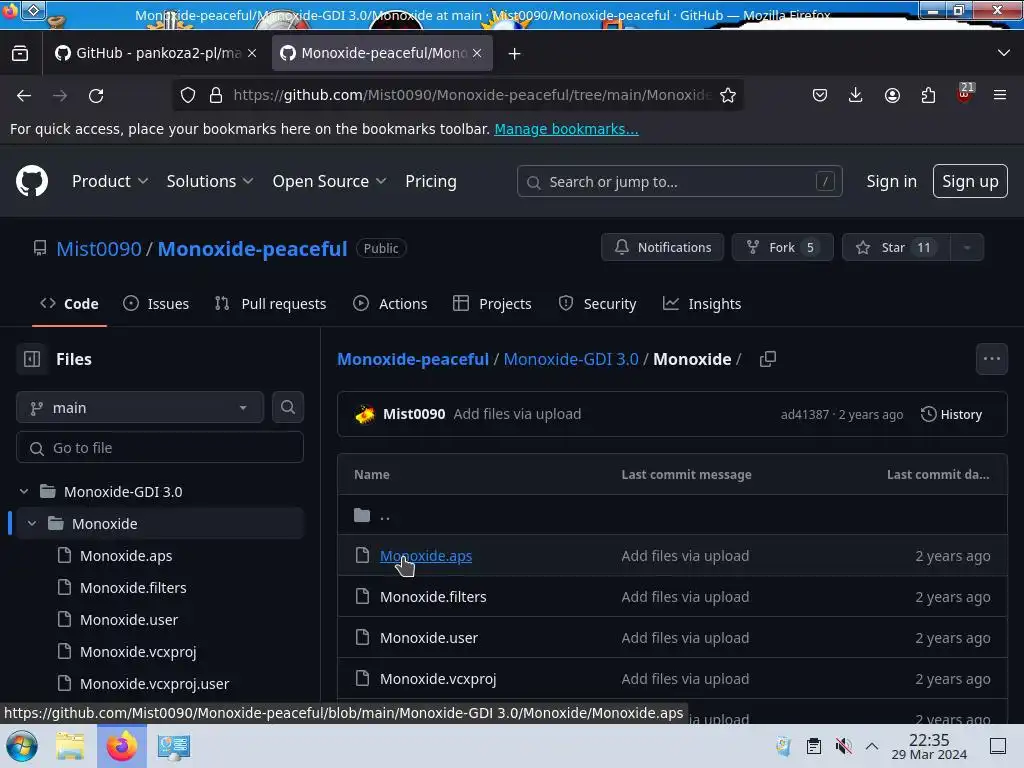View commit History
1024x768 pixels.
point(952,414)
